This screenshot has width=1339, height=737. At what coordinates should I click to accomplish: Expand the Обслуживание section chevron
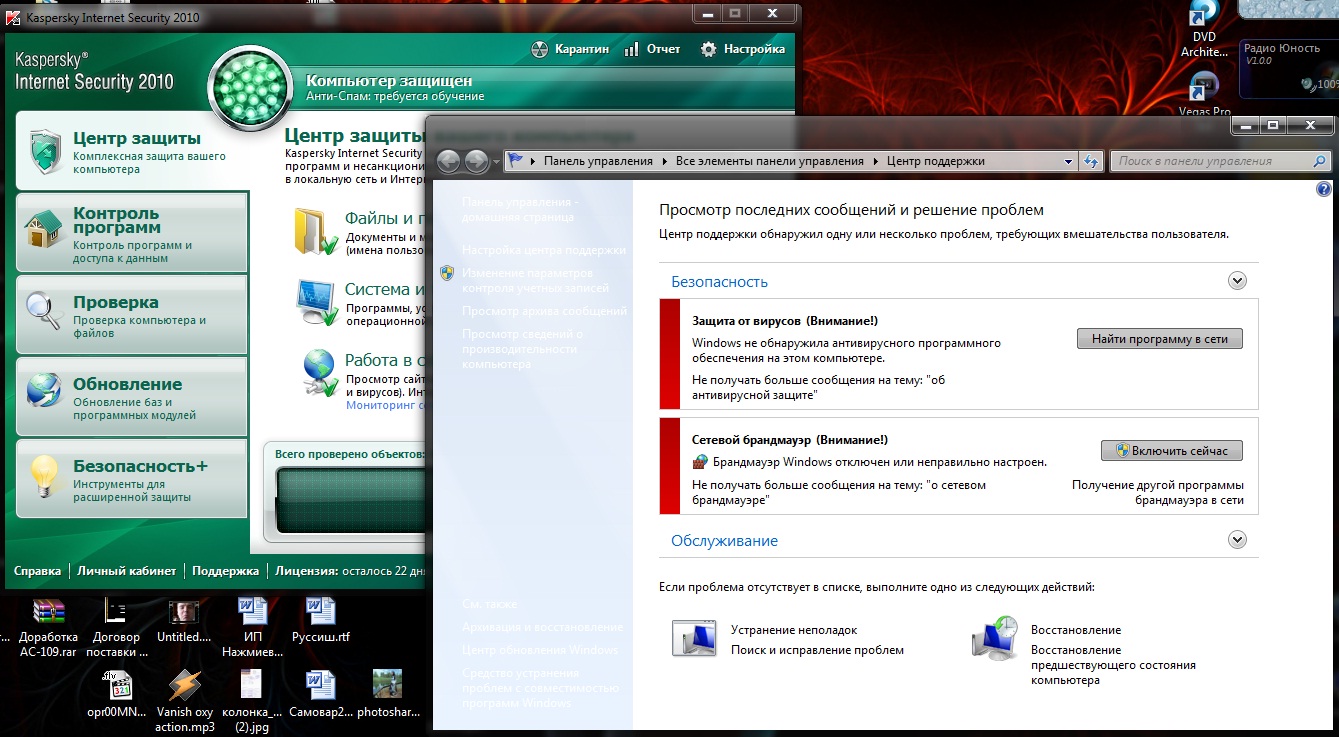pyautogui.click(x=1237, y=540)
